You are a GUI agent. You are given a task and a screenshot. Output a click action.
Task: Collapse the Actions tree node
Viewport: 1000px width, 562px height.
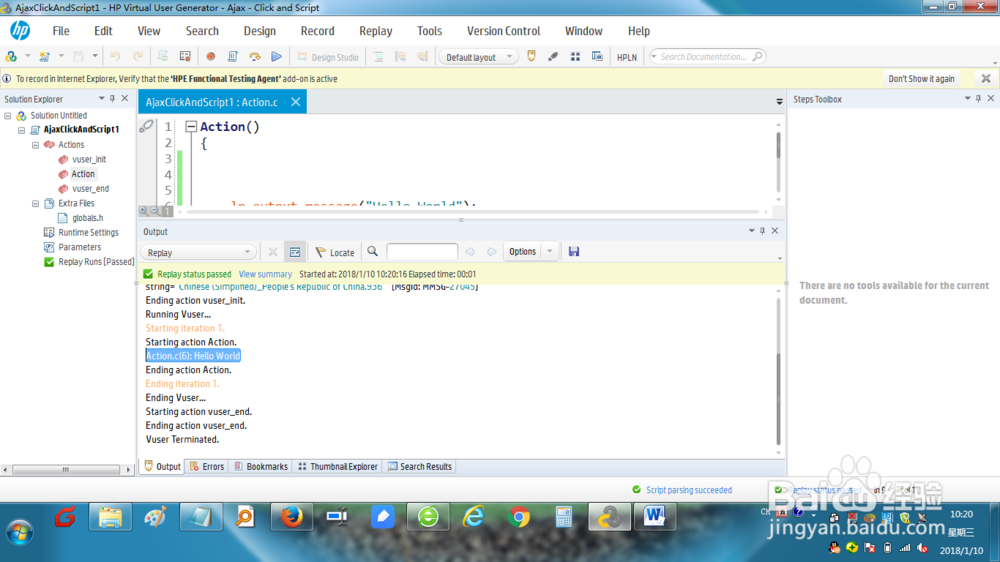click(36, 145)
